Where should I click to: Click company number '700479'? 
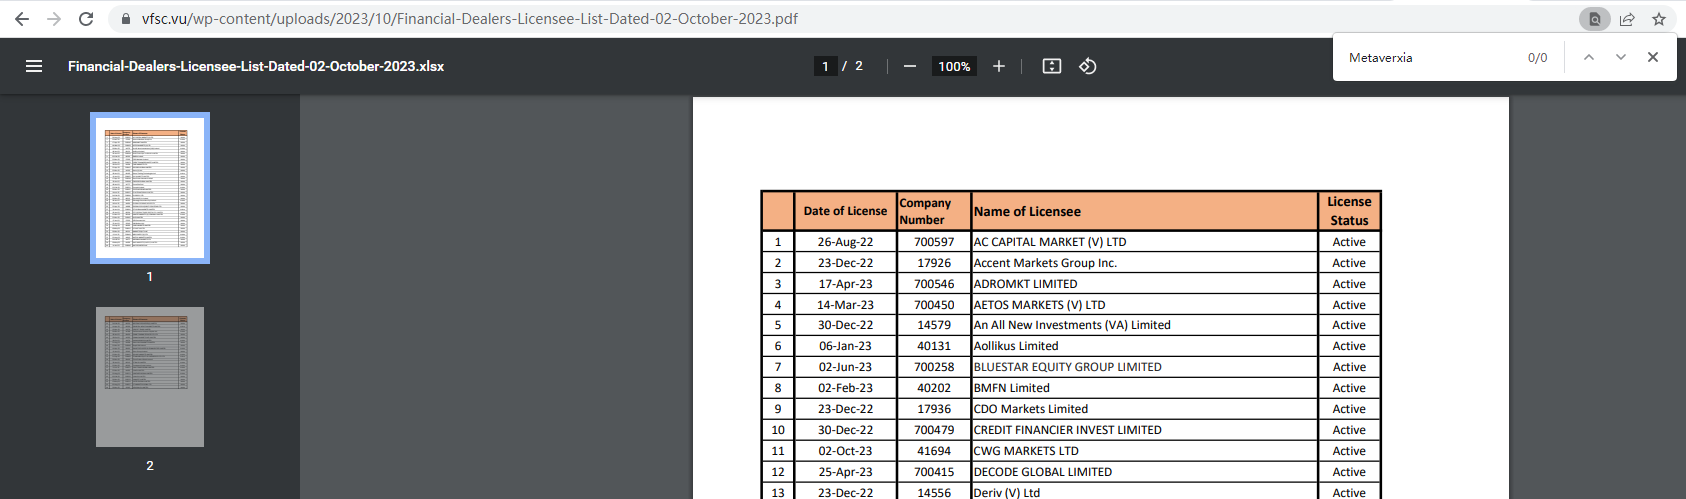tap(934, 430)
